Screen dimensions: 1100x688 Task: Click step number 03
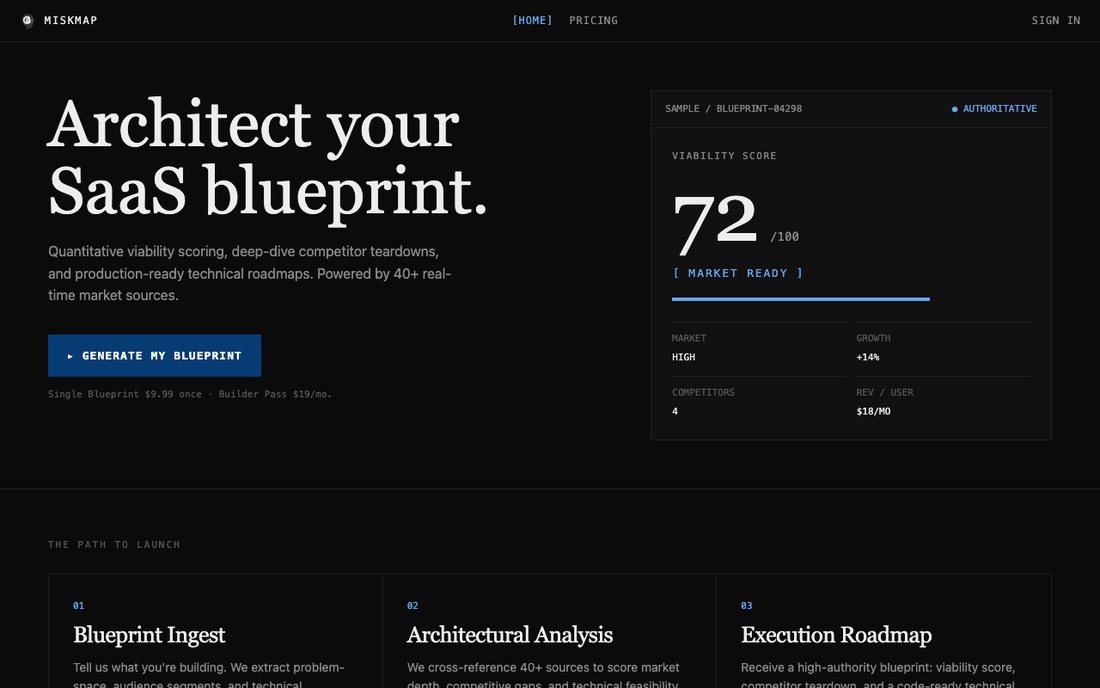[746, 605]
